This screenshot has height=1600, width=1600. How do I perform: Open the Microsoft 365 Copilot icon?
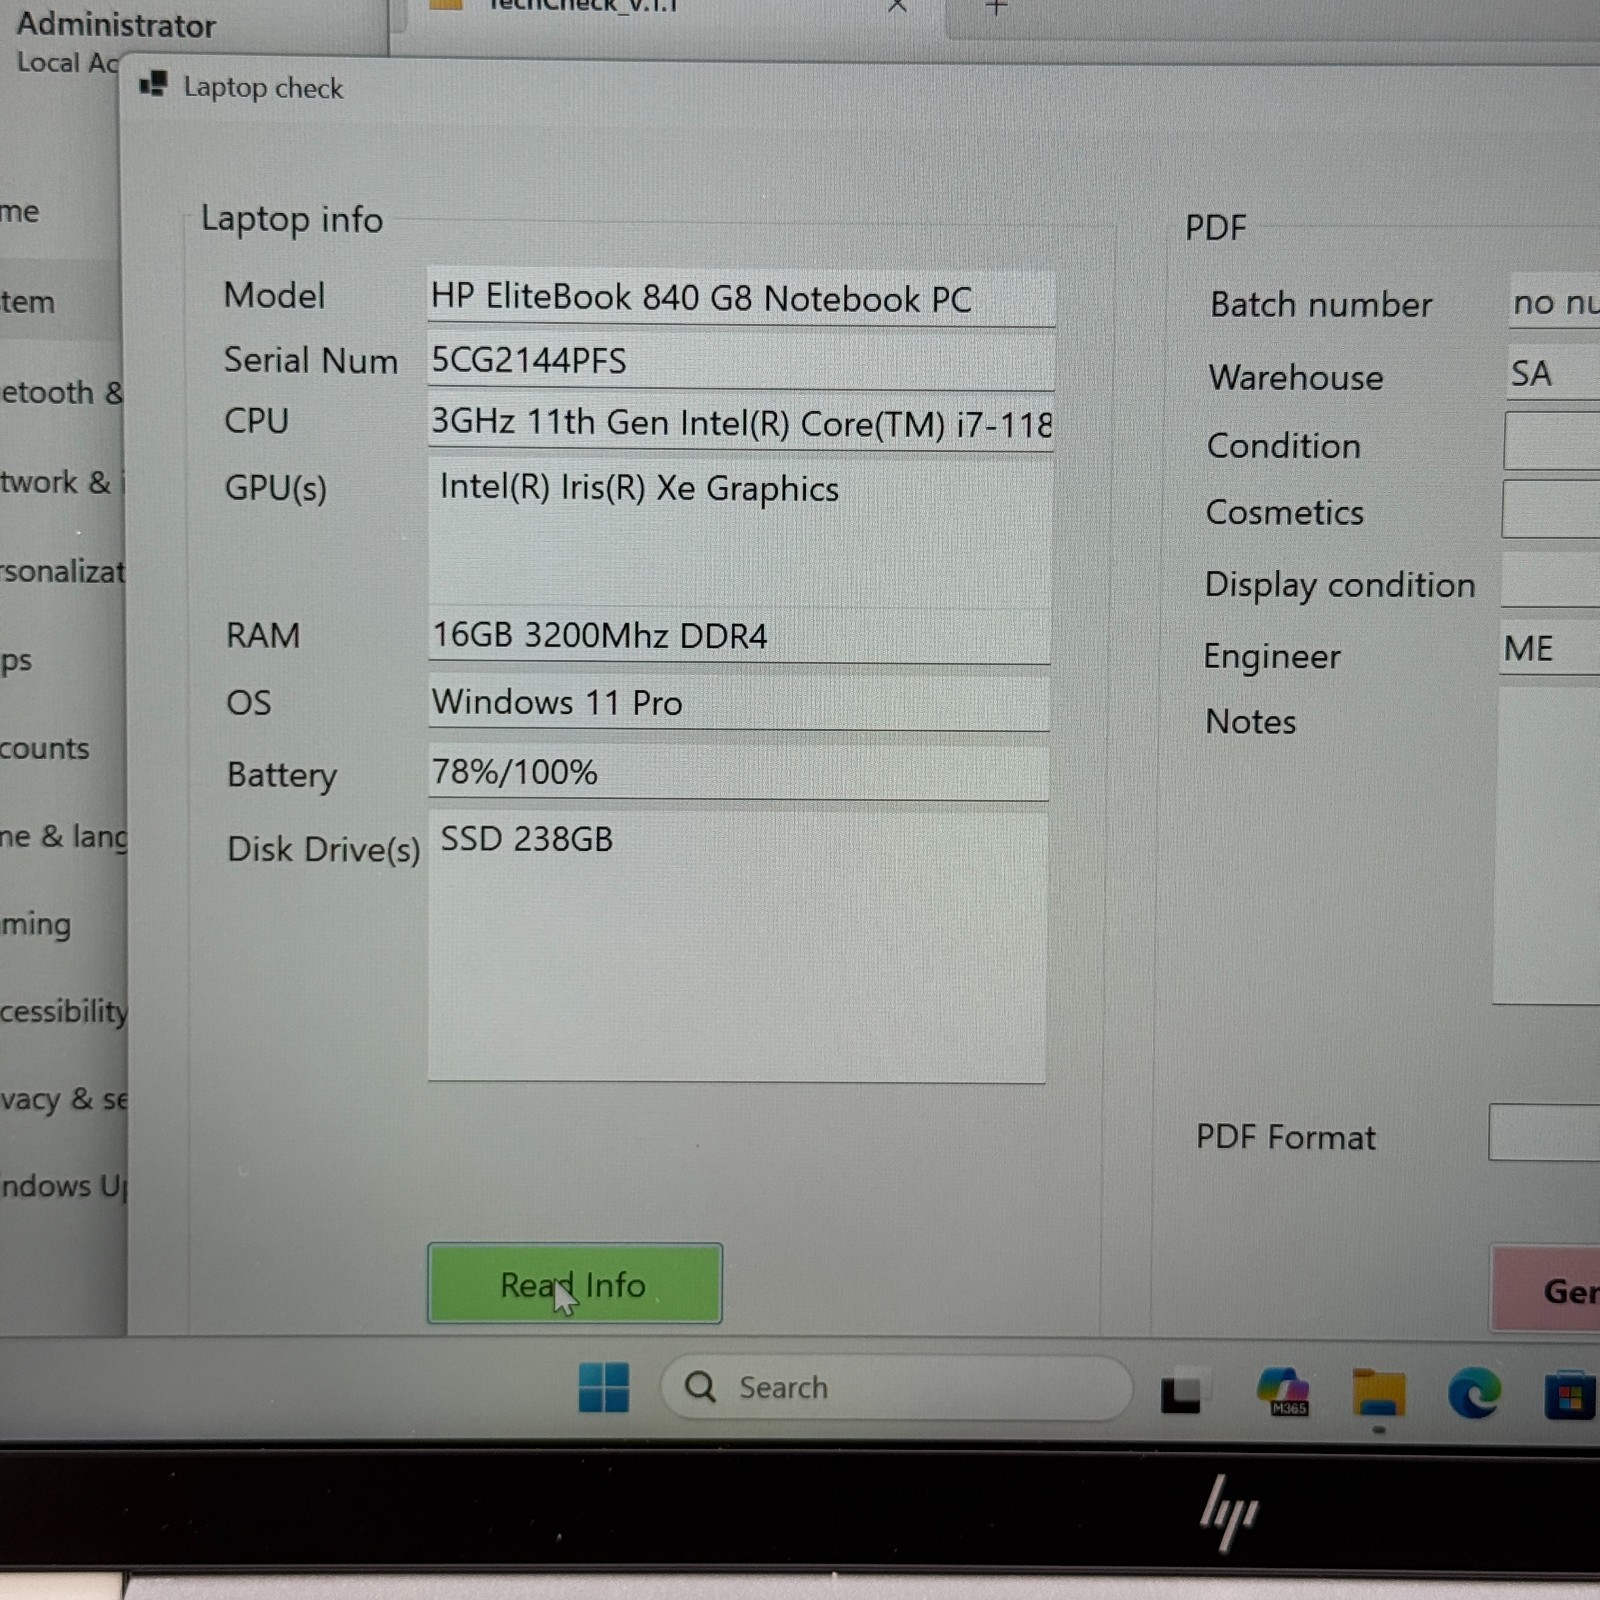[x=1283, y=1391]
